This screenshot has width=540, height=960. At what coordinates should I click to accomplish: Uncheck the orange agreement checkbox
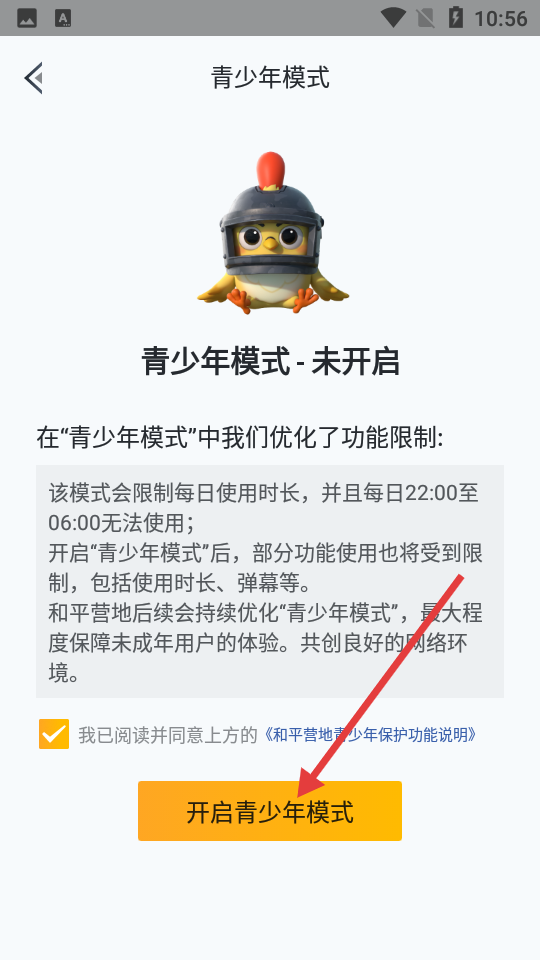click(54, 734)
